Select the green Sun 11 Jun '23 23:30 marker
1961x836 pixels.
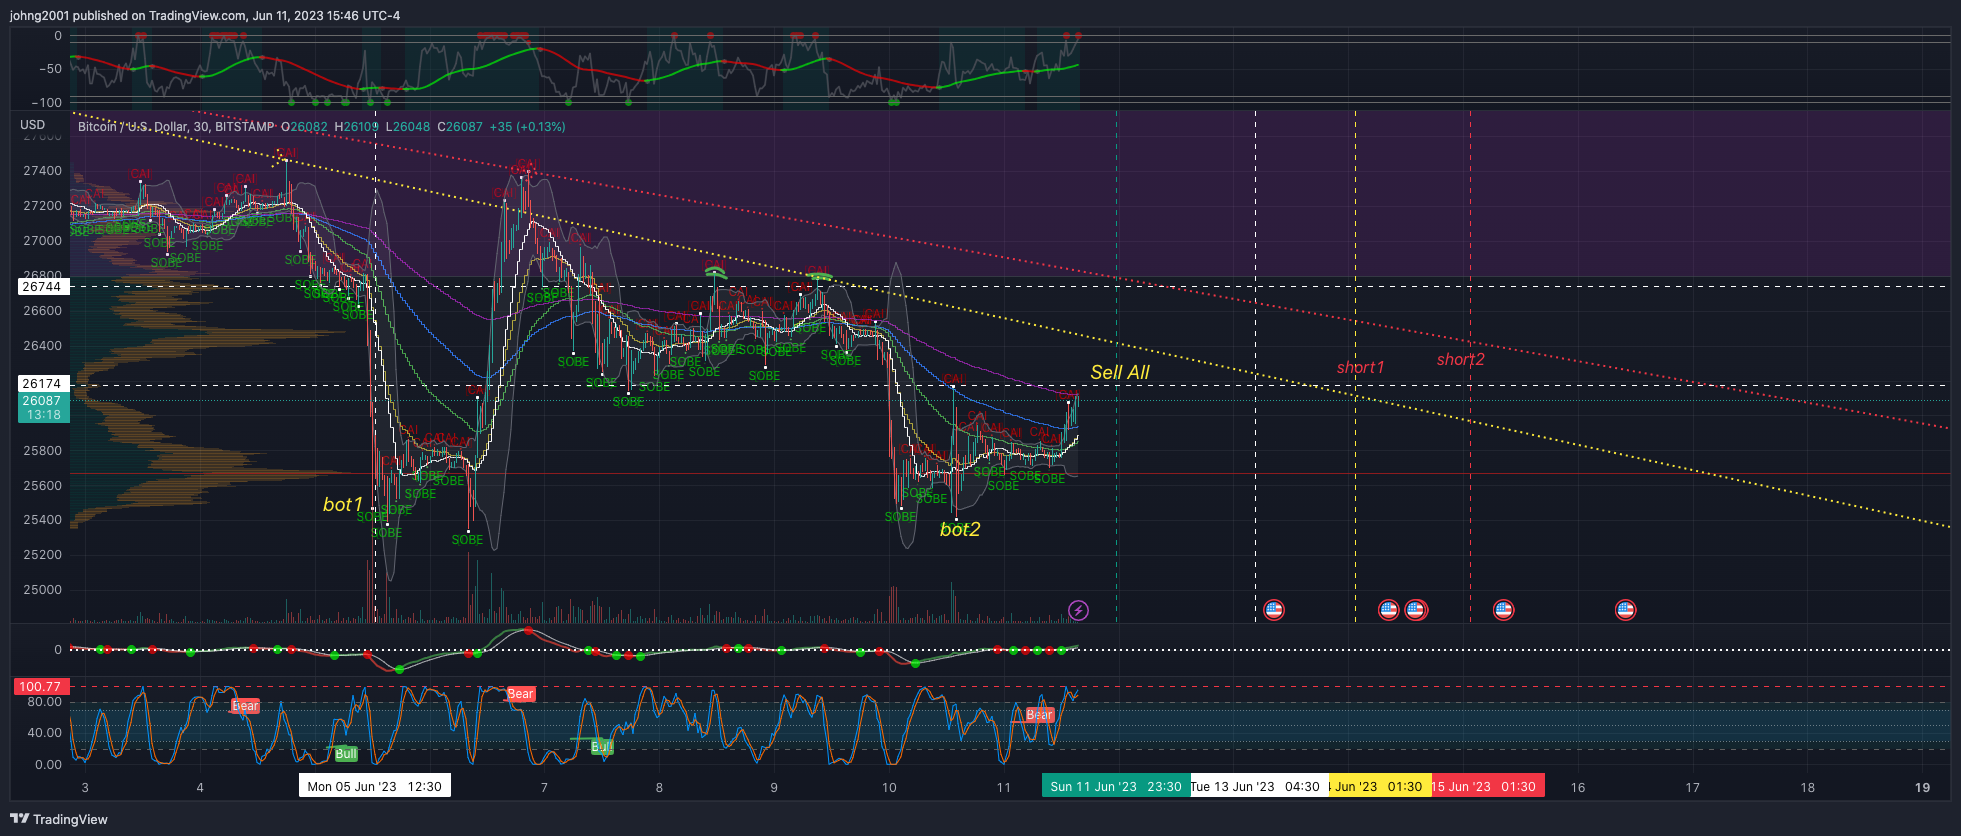click(x=1115, y=786)
